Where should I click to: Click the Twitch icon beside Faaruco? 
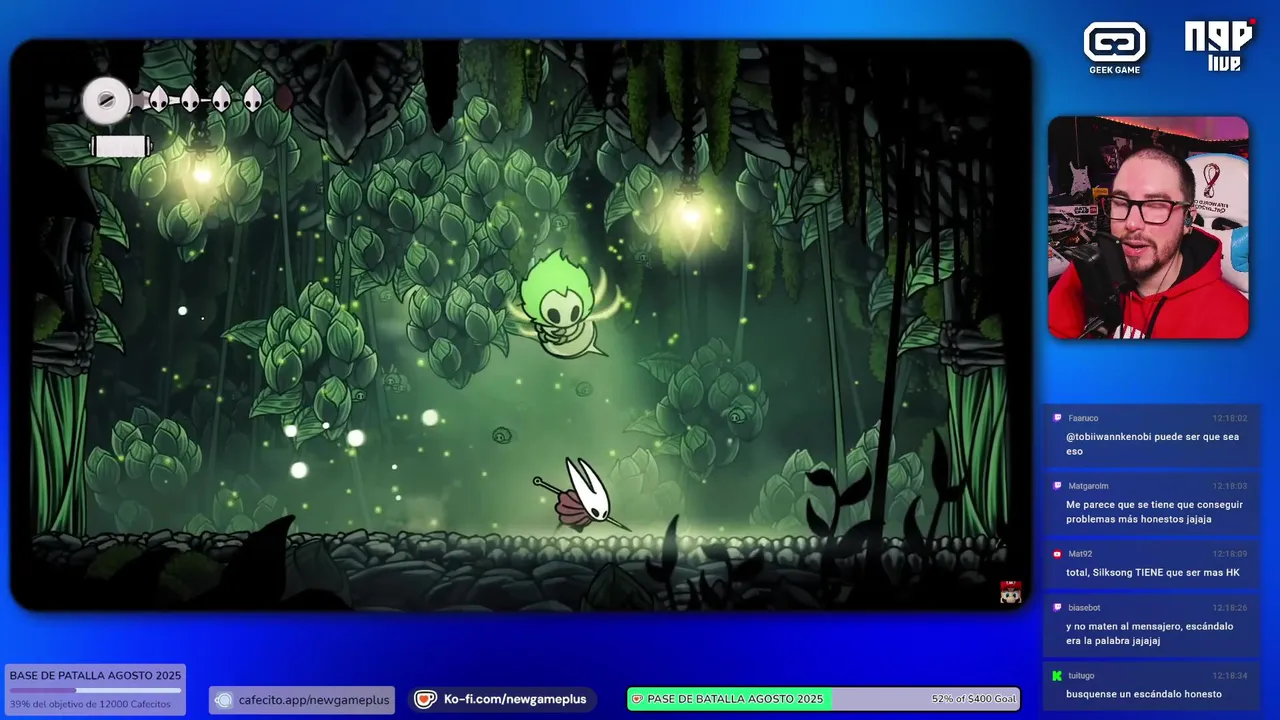[x=1057, y=418]
